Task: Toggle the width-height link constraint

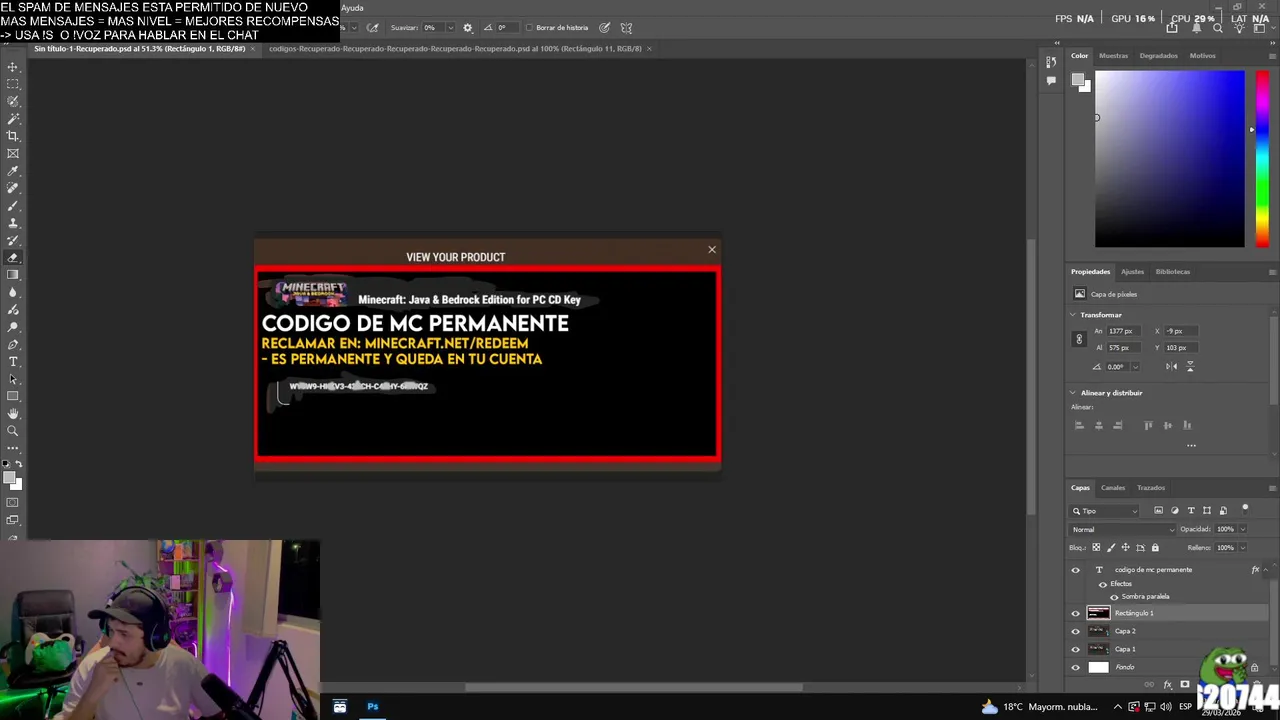Action: tap(1079, 339)
